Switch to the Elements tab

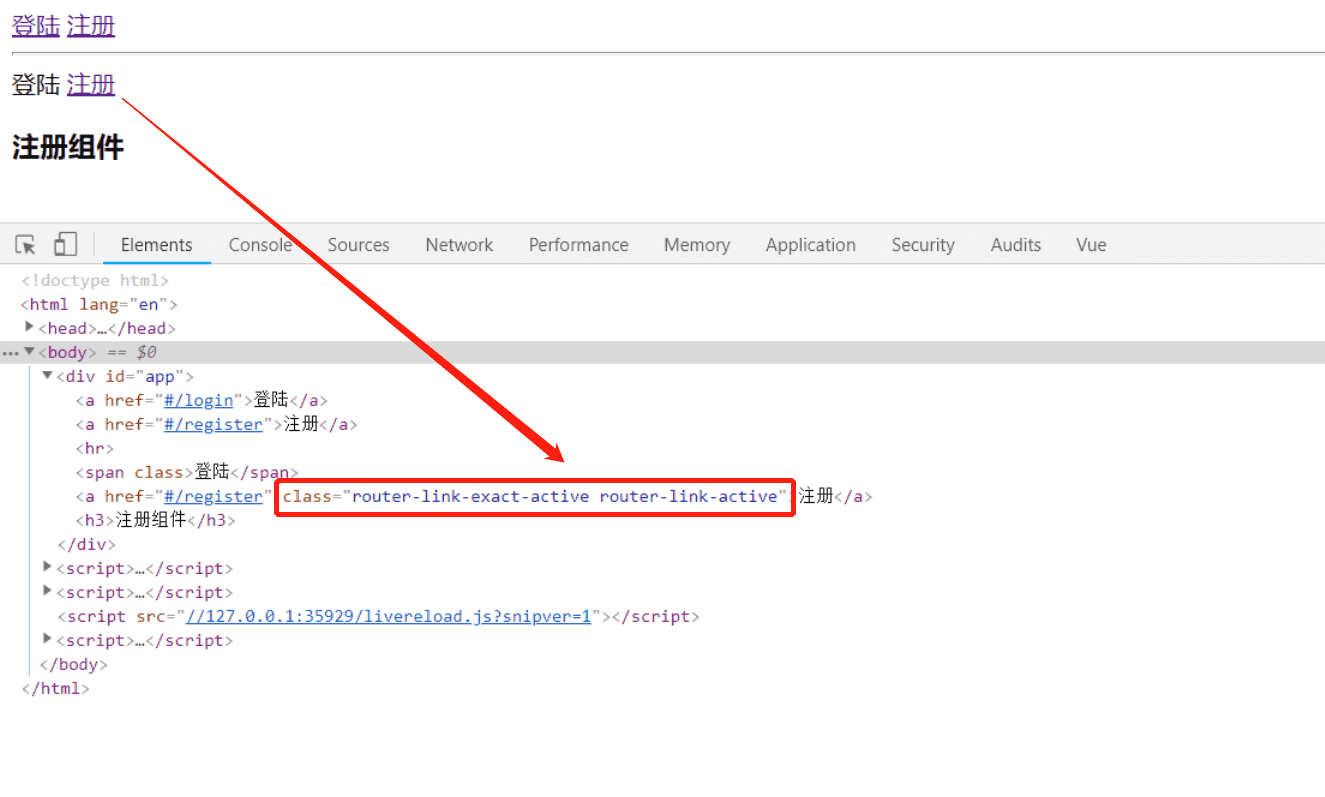[156, 245]
